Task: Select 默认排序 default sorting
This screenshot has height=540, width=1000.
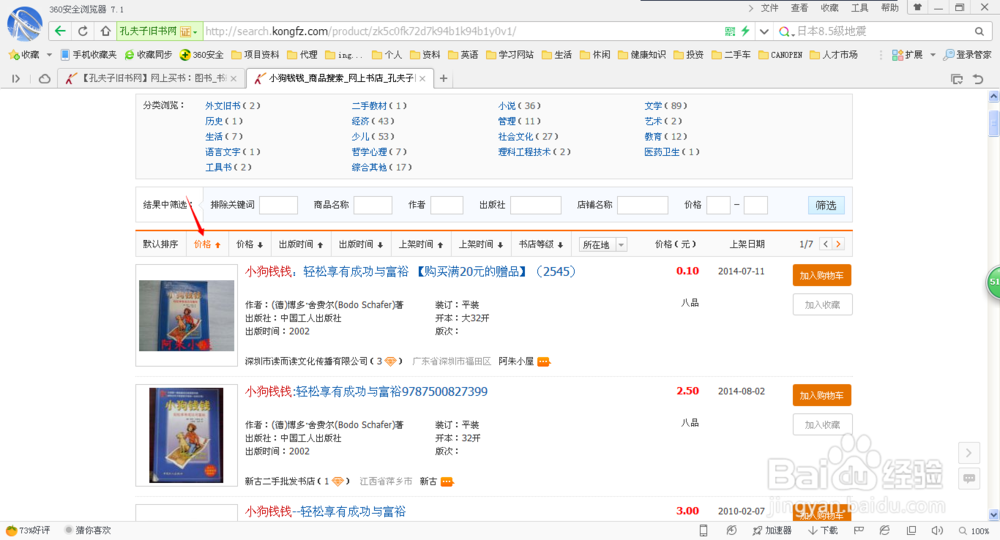Action: coord(160,244)
